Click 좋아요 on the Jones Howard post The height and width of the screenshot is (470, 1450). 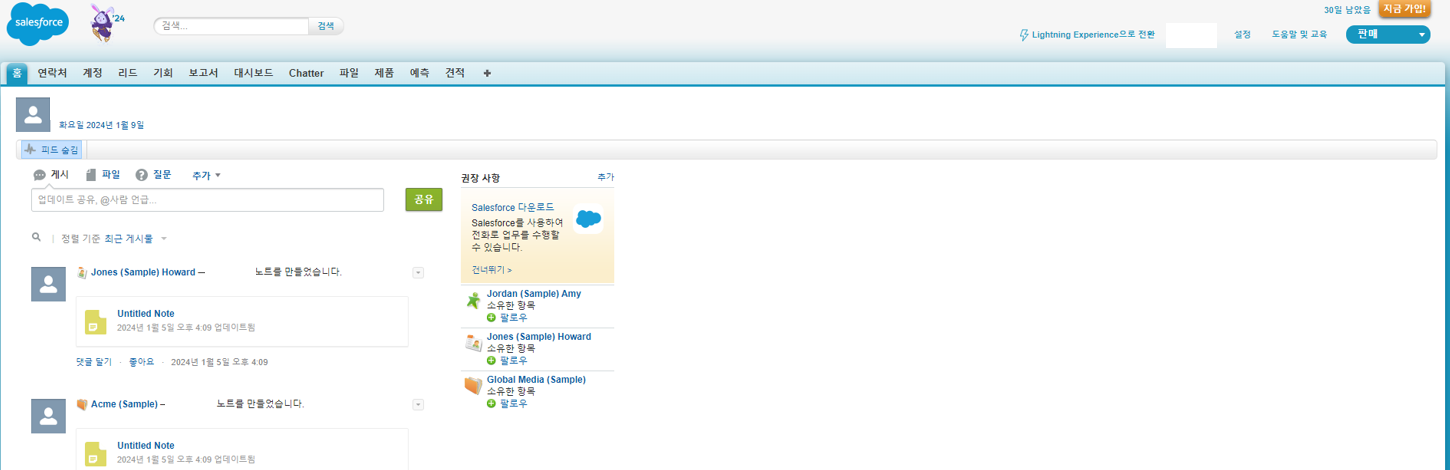pos(142,362)
